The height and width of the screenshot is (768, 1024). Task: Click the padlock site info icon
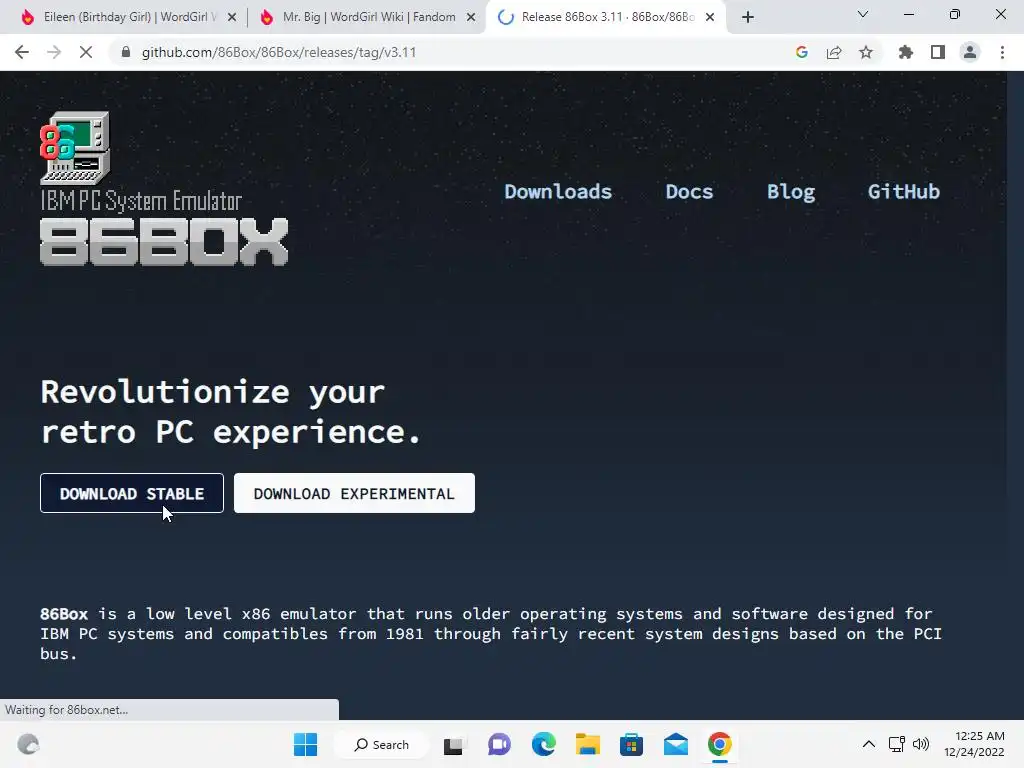tap(126, 52)
